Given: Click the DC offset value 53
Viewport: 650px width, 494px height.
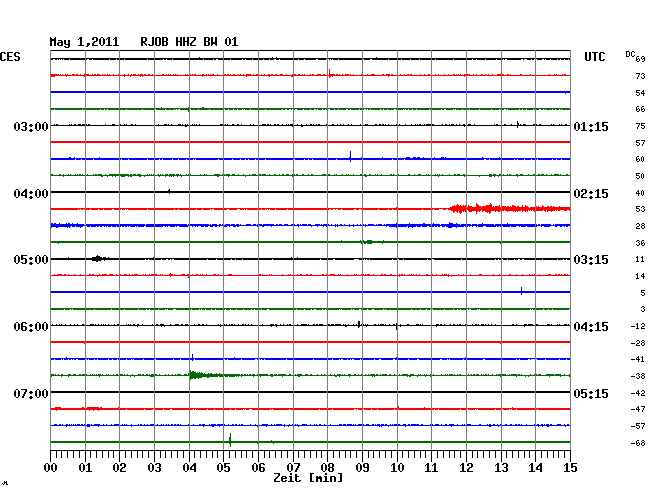Looking at the screenshot, I should coord(640,209).
